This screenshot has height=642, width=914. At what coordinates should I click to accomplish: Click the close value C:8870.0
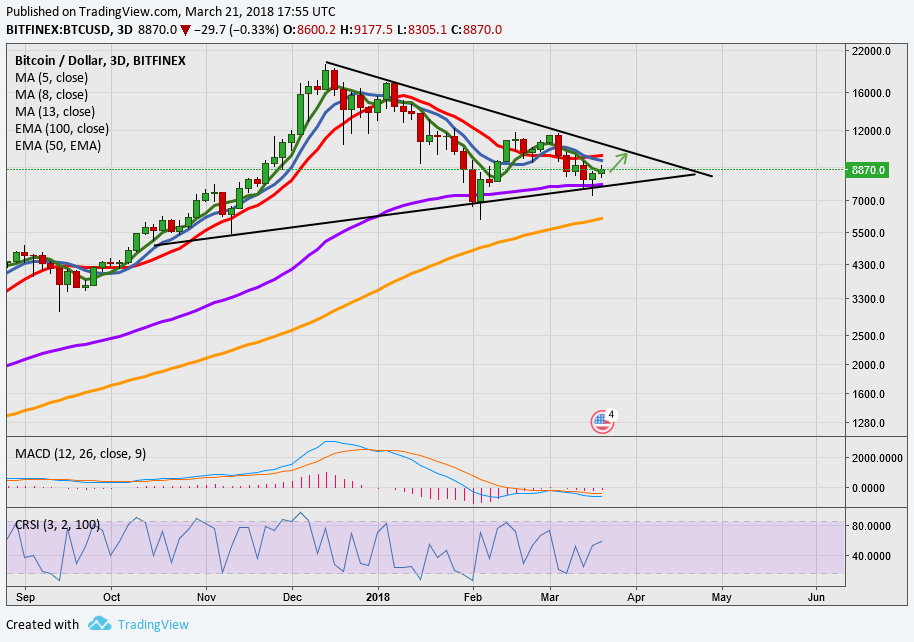pyautogui.click(x=476, y=29)
